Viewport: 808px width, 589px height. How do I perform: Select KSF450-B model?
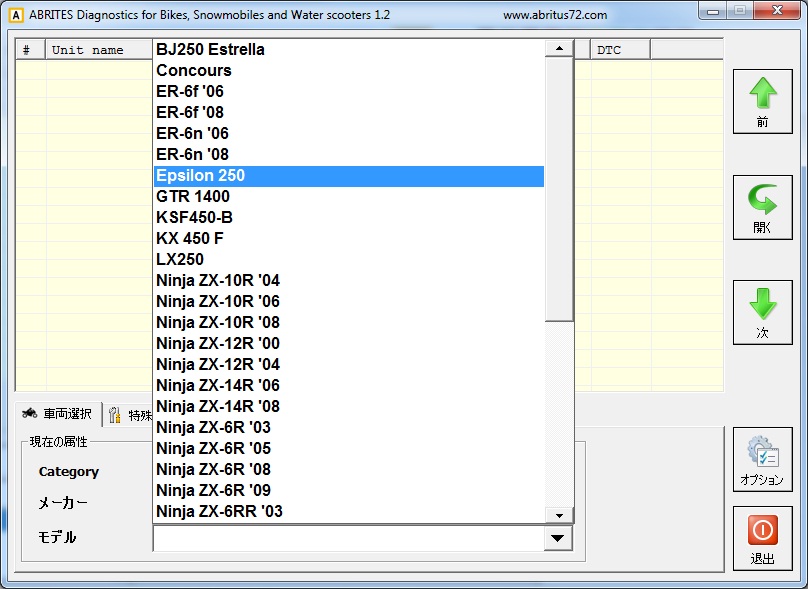349,217
